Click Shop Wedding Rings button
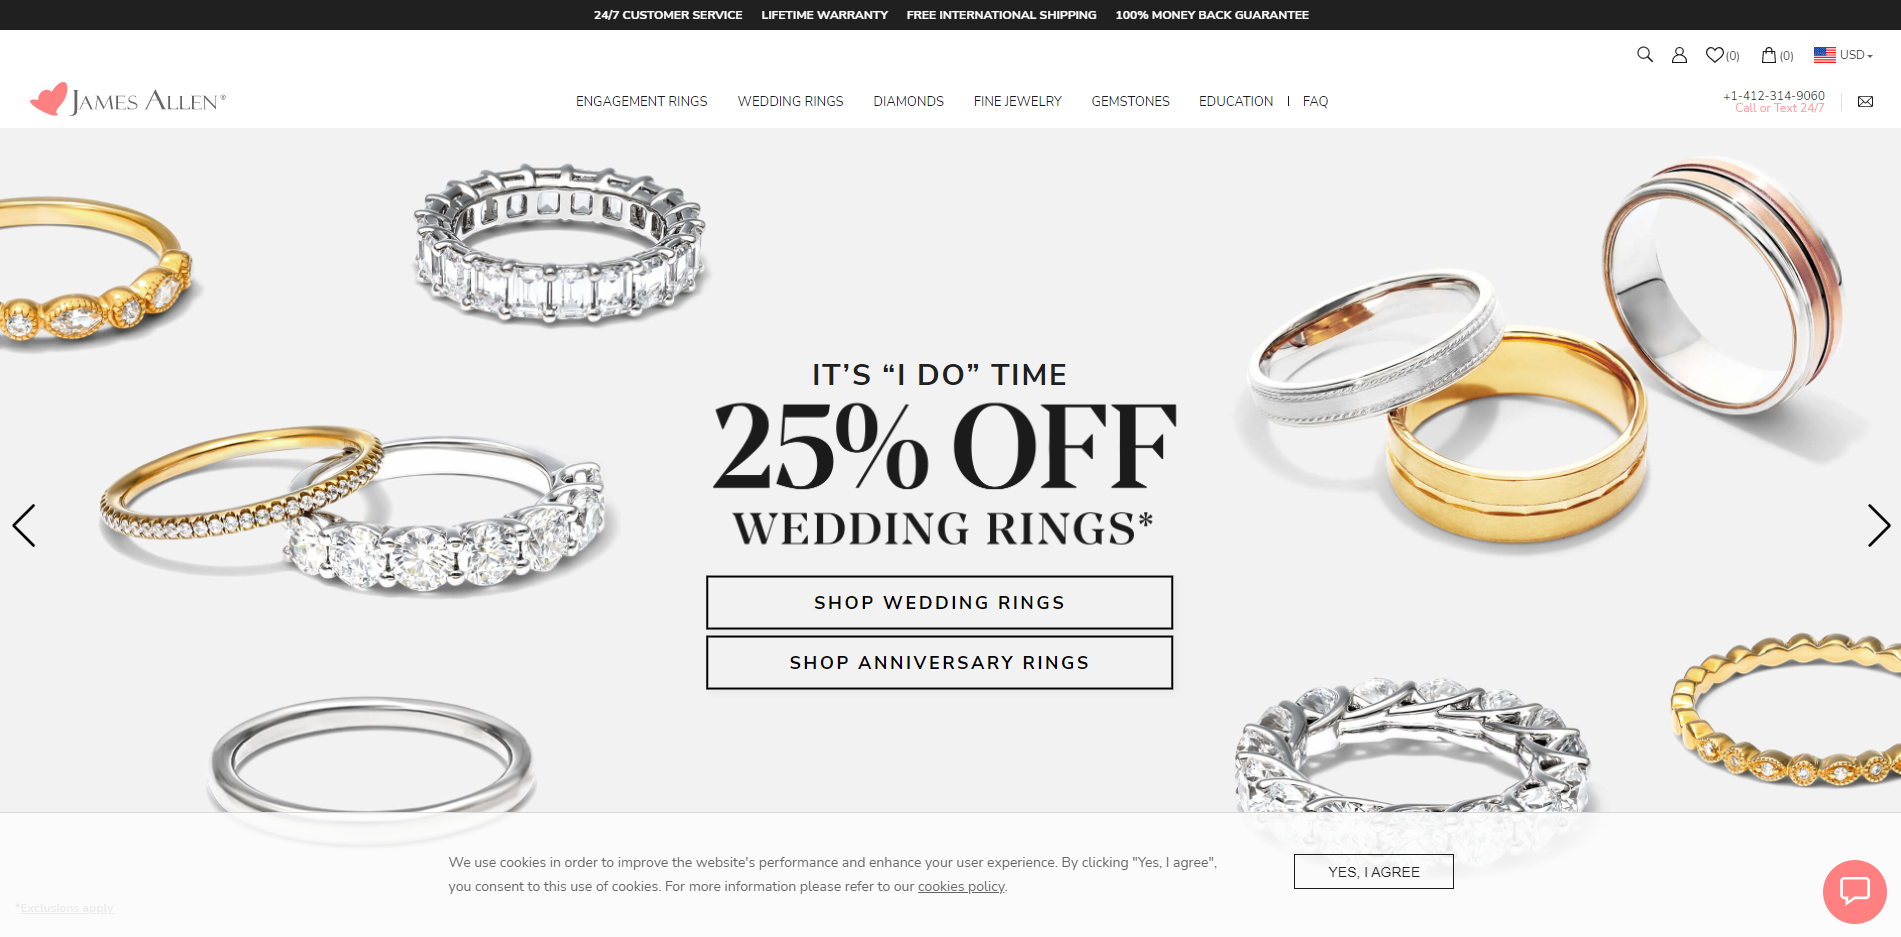1901x937 pixels. pyautogui.click(x=939, y=602)
